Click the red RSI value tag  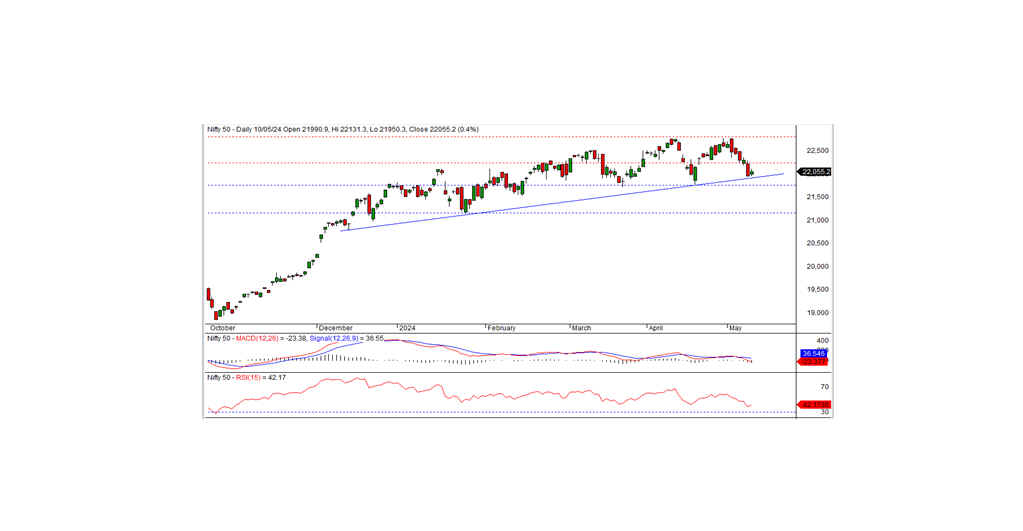(813, 404)
